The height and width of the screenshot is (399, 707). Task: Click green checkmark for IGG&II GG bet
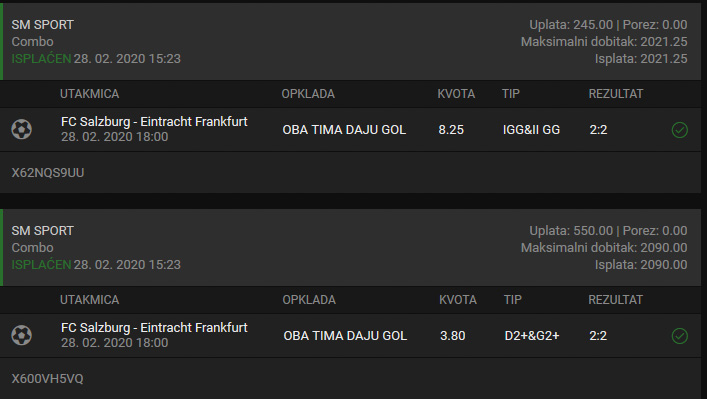tap(679, 130)
